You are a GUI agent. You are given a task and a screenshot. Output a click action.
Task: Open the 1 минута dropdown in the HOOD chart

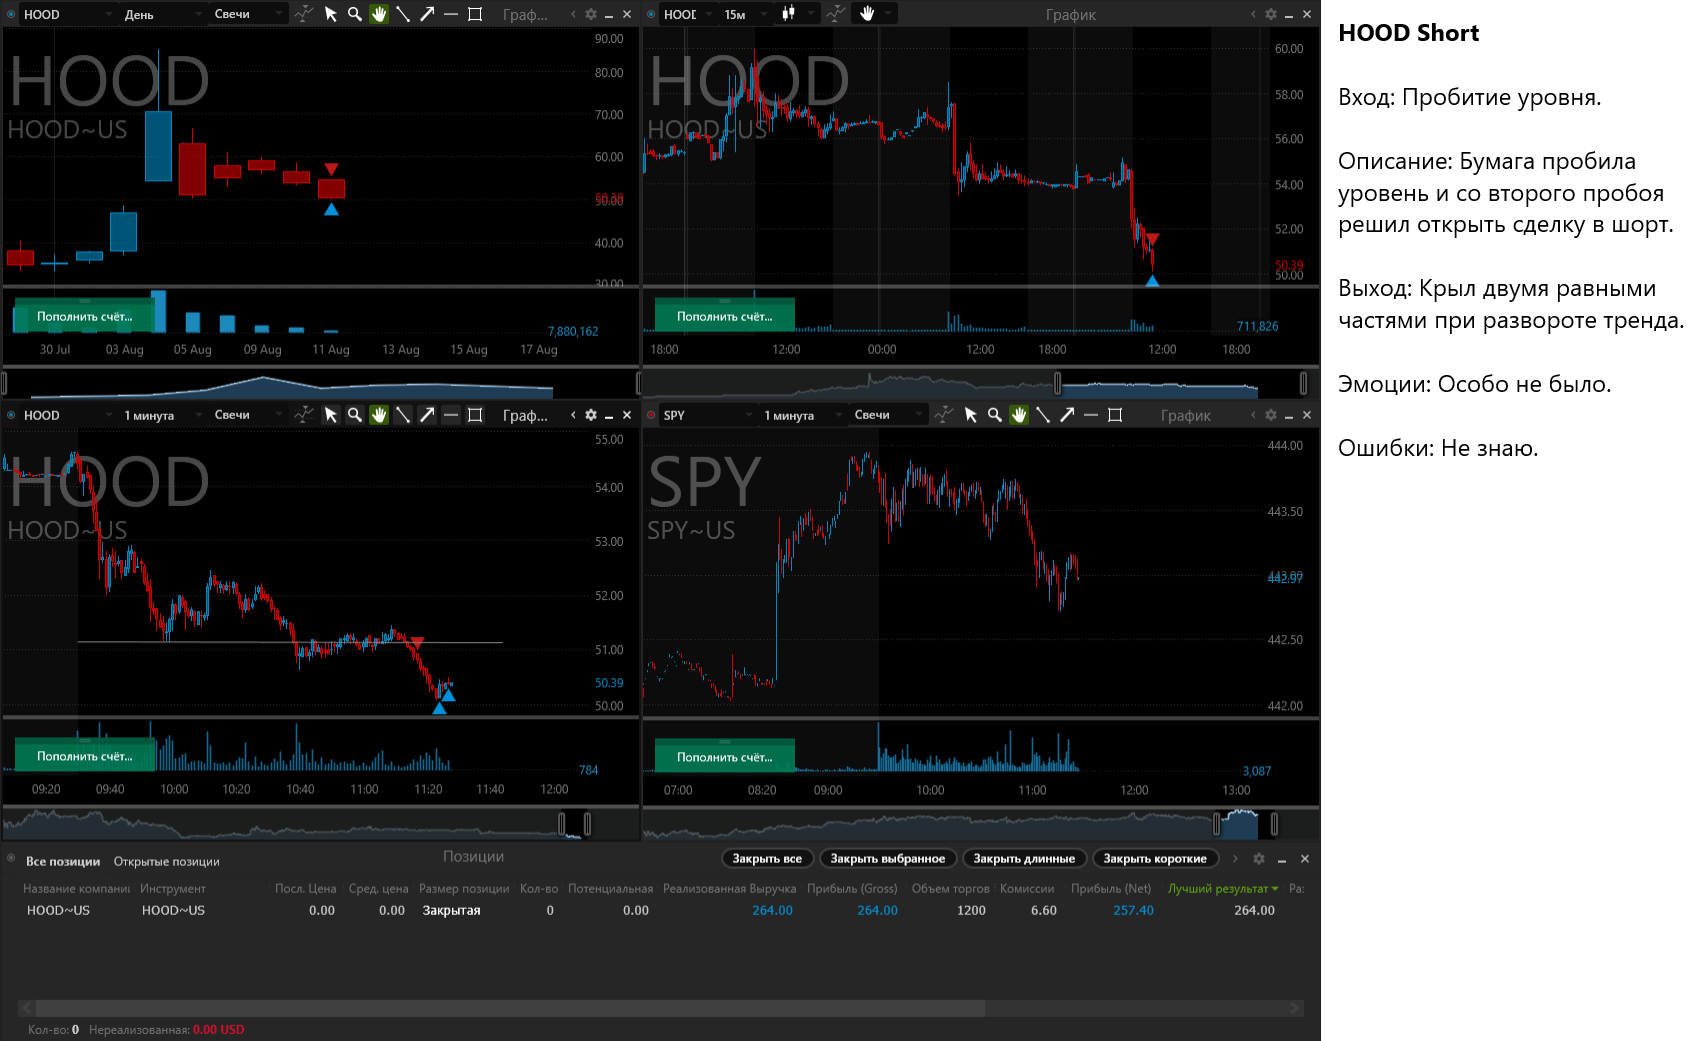(162, 415)
